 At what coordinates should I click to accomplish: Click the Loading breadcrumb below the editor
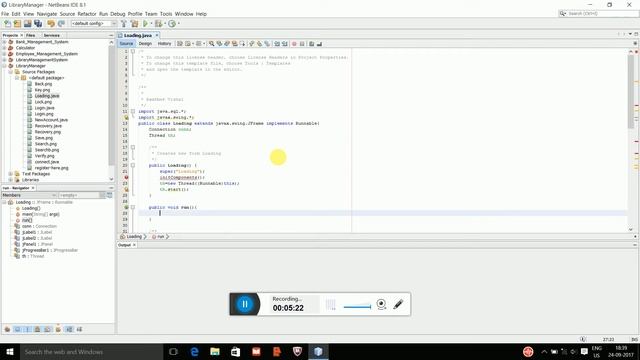[133, 237]
